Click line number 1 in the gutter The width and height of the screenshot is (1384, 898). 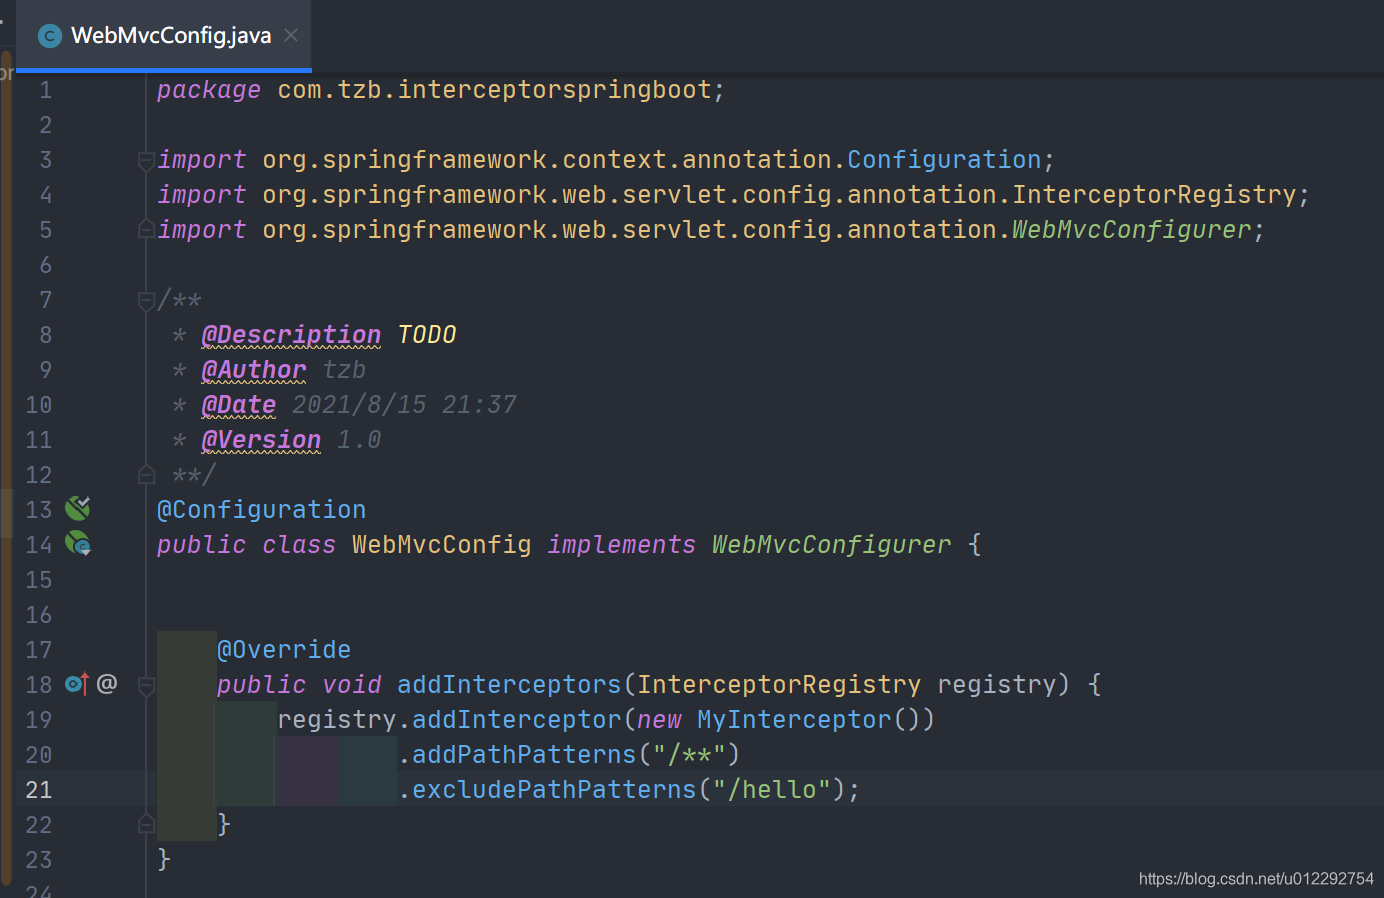[x=46, y=90]
